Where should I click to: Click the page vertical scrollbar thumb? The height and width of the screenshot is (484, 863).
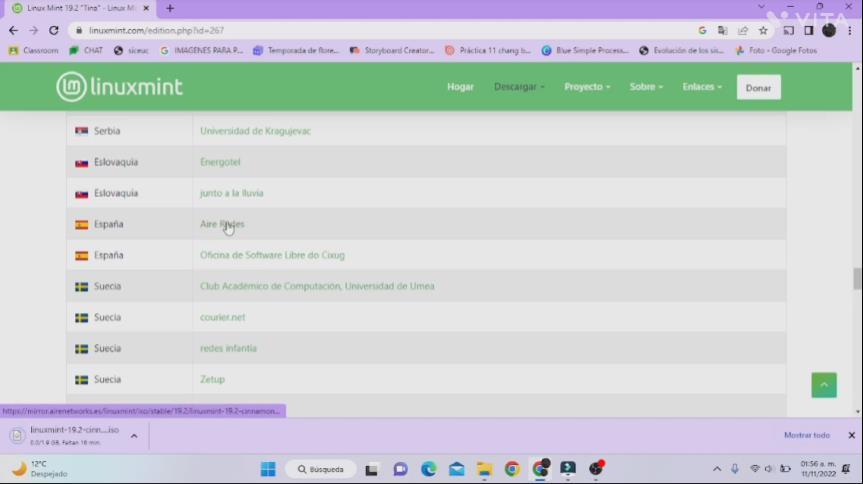tap(857, 279)
